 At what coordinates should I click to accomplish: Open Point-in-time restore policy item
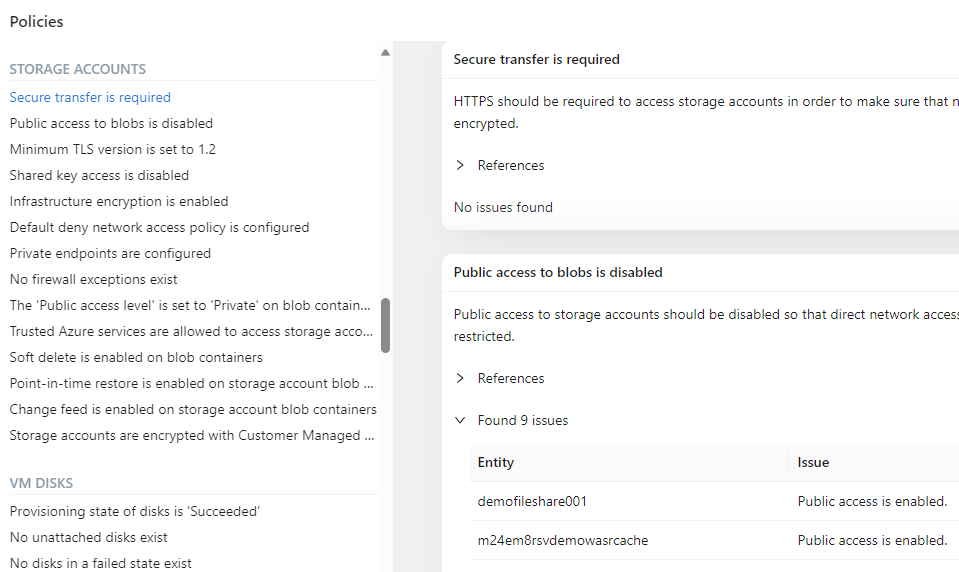point(191,383)
